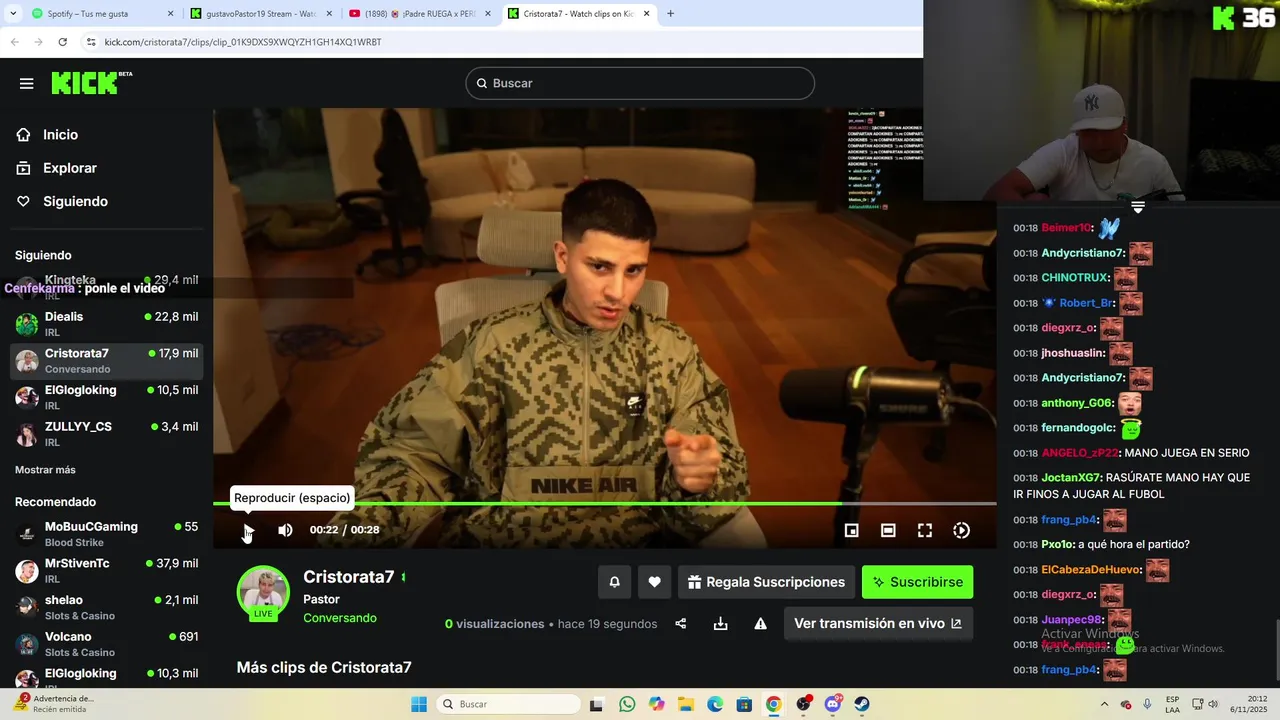Open Copilot from the taskbar
The height and width of the screenshot is (720, 1280).
(x=656, y=704)
